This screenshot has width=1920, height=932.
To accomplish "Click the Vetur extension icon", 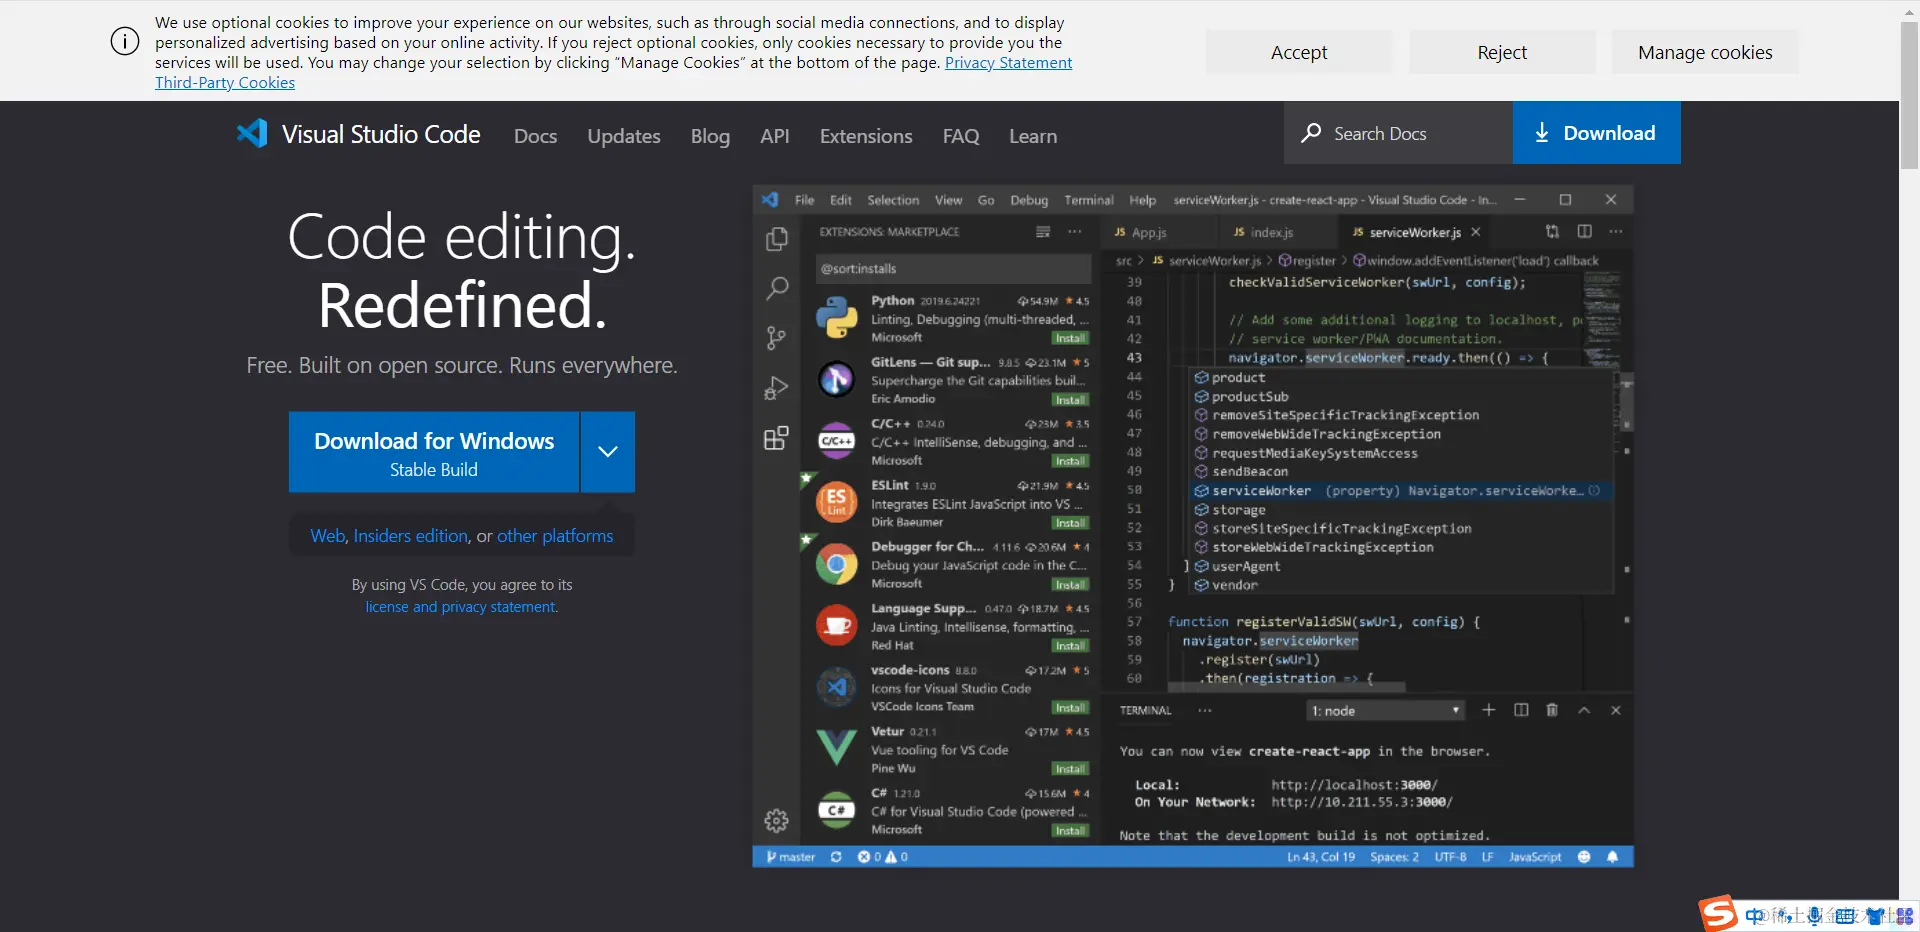I will 837,748.
